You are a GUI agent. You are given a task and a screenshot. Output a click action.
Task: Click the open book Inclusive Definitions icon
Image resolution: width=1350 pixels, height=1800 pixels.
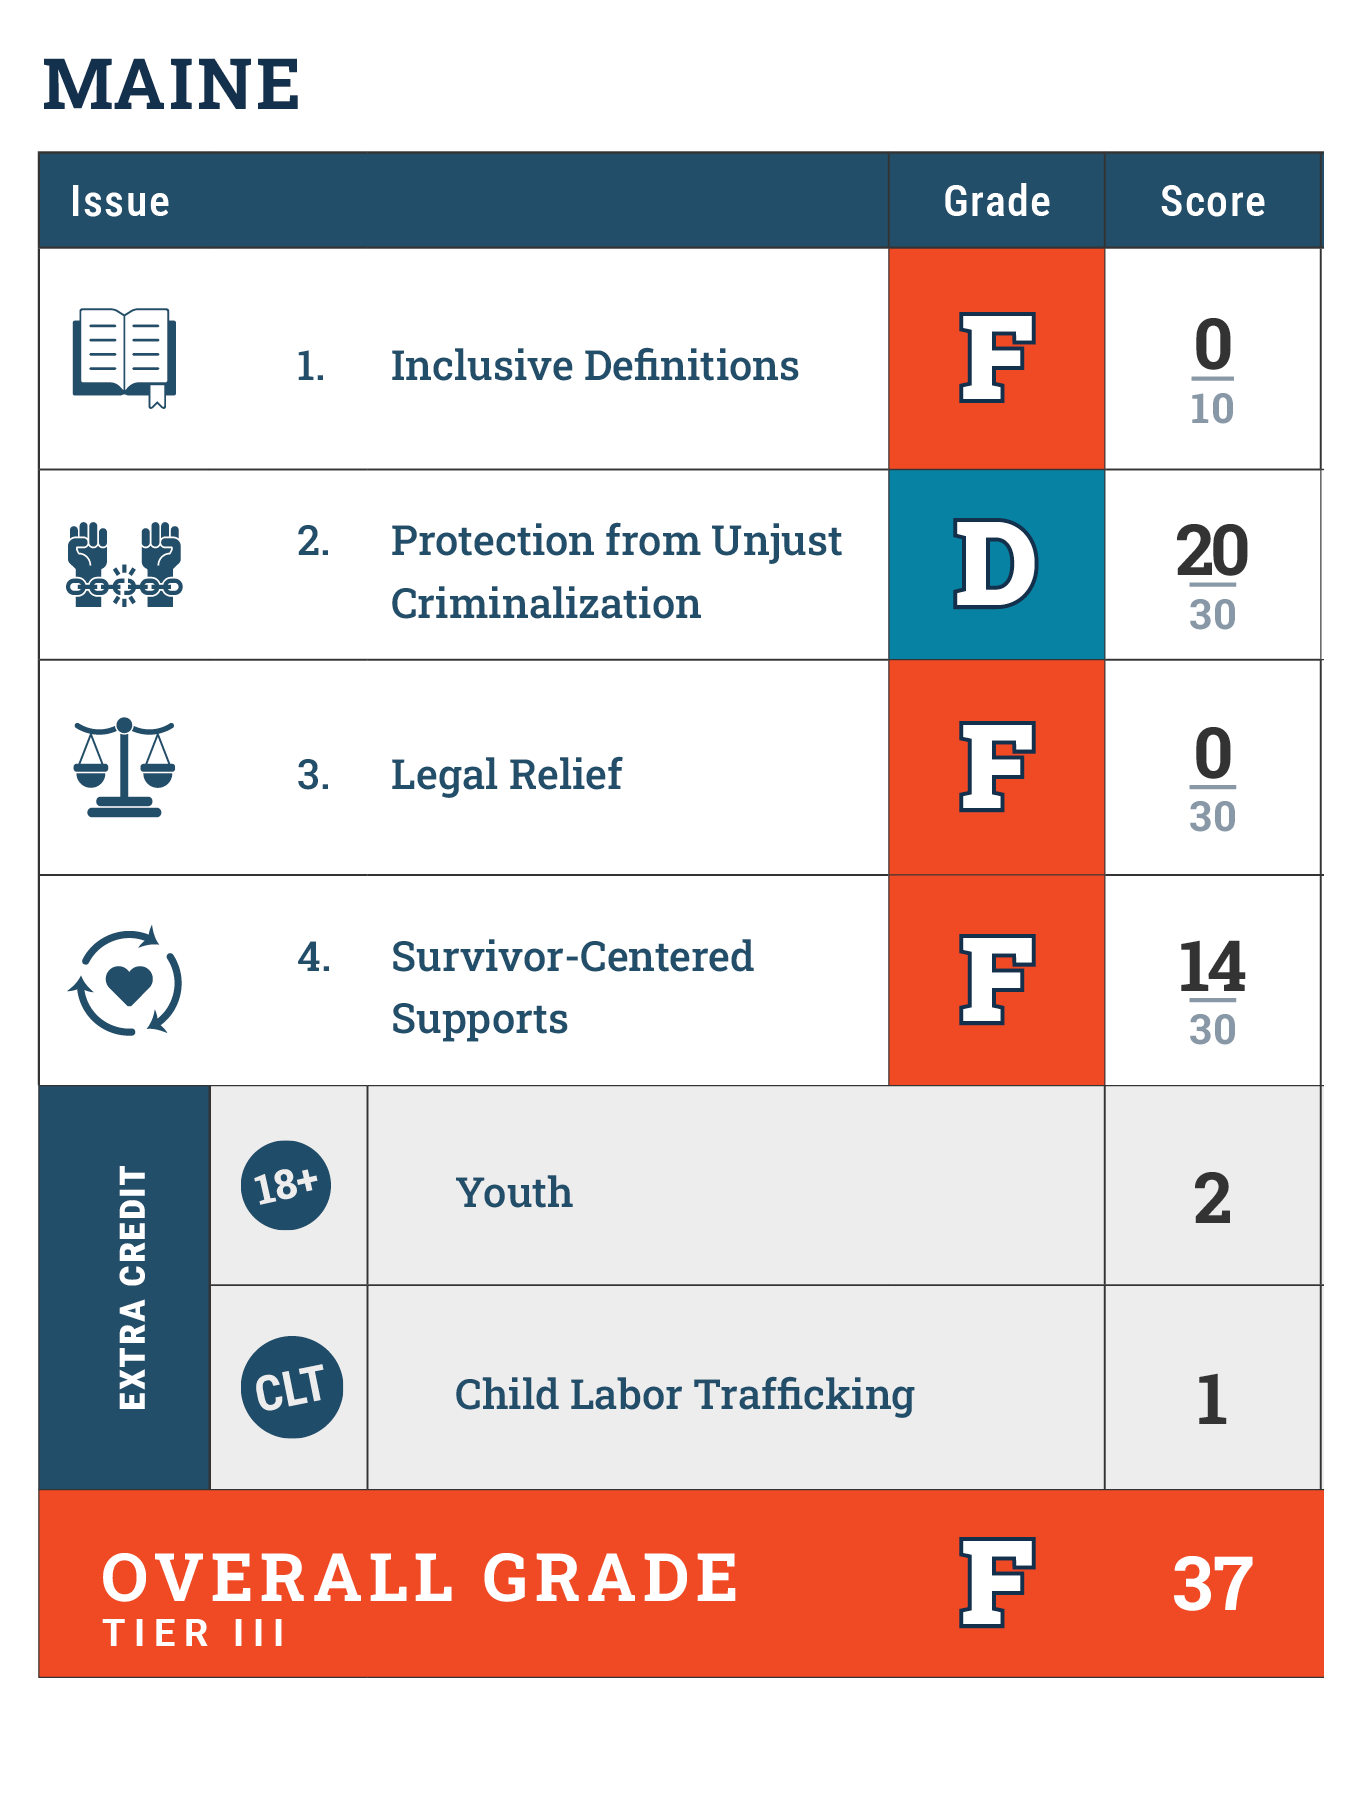pyautogui.click(x=124, y=357)
